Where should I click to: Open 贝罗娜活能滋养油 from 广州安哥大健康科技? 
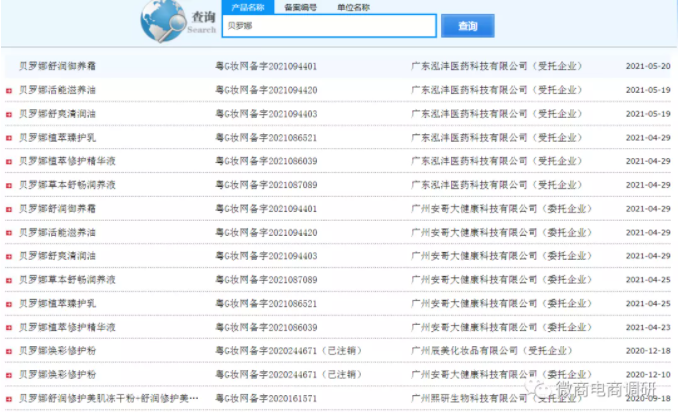click(57, 232)
